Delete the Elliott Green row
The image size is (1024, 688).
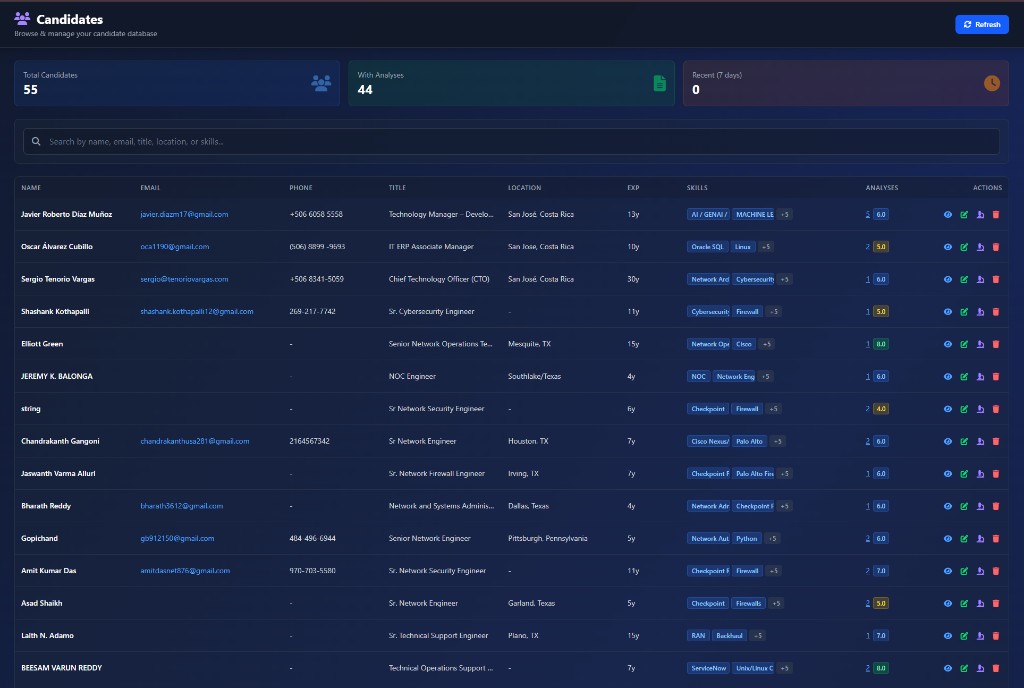(996, 344)
